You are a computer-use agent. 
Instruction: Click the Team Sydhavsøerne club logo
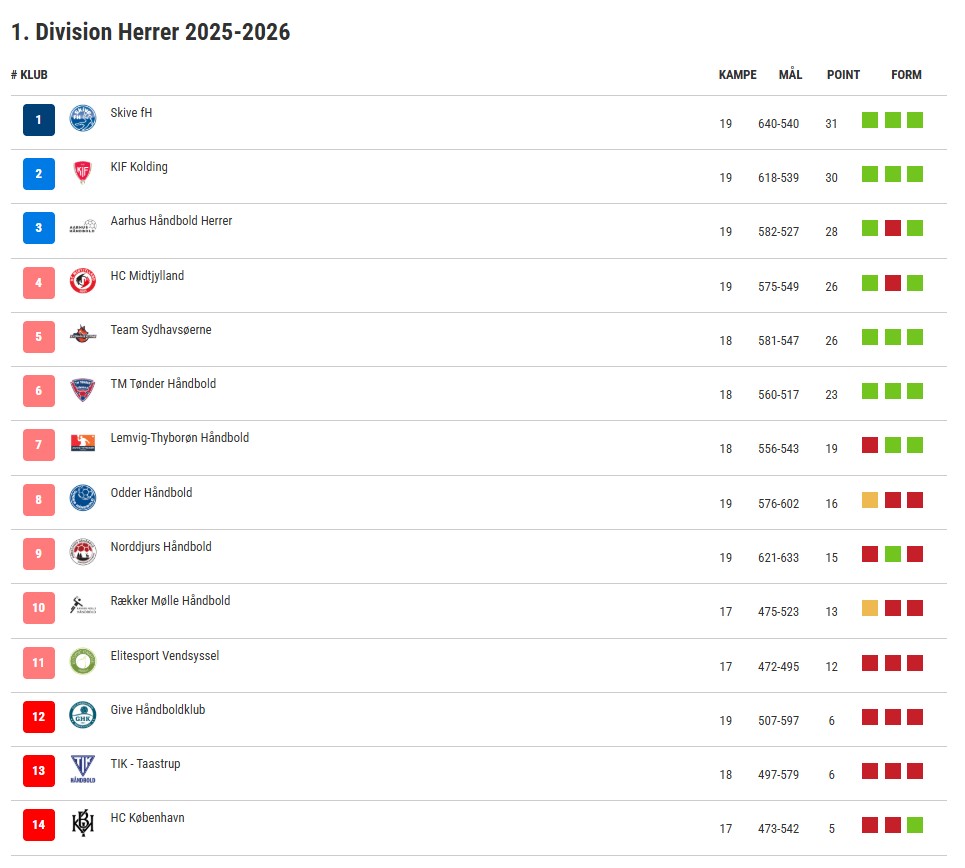coord(83,335)
